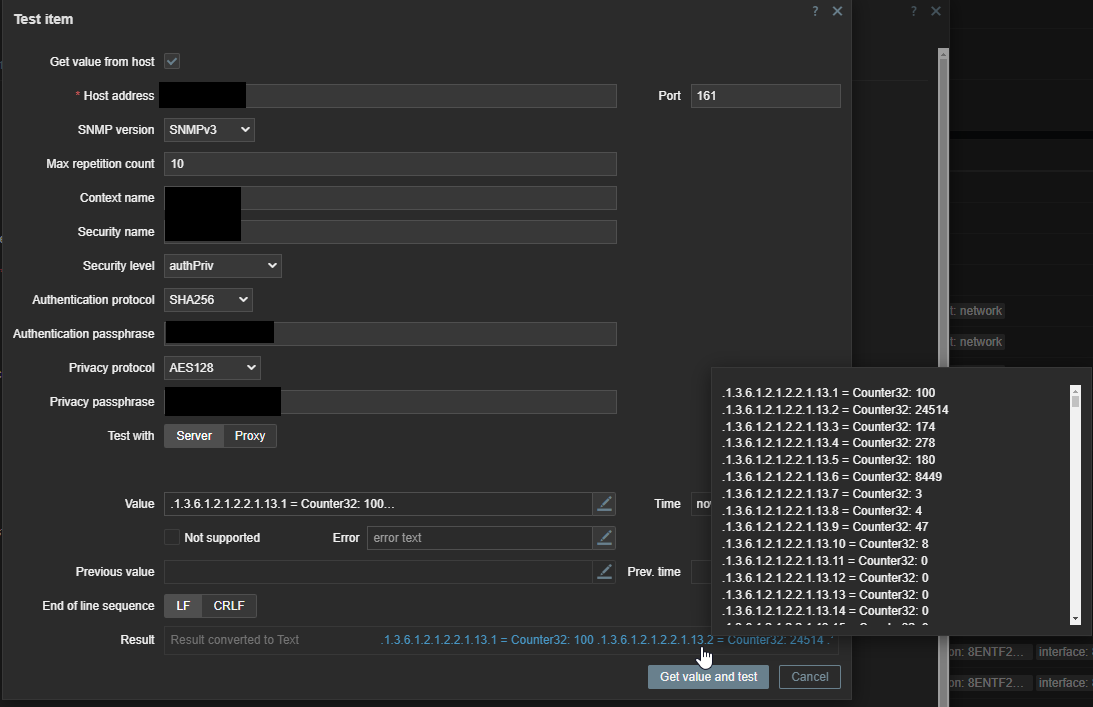Viewport: 1093px width, 707px height.
Task: Click the Context name field
Action: click(390, 198)
